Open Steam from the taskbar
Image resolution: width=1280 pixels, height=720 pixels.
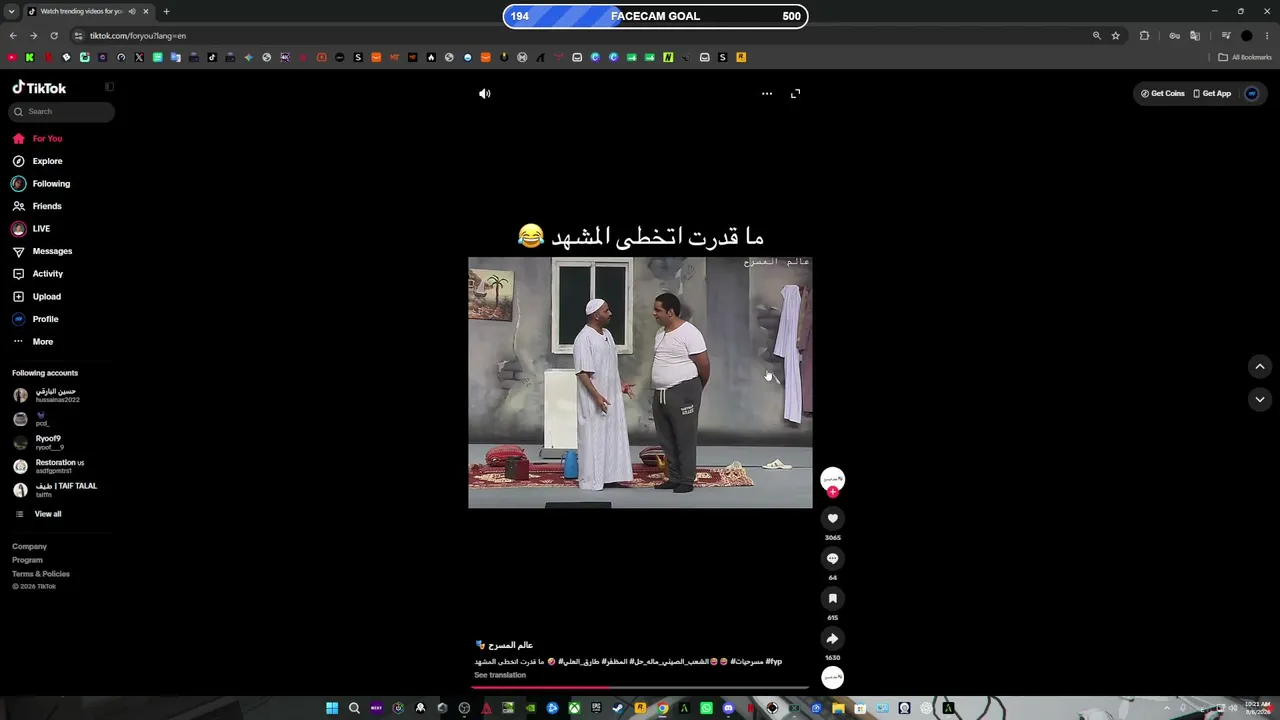pos(618,708)
